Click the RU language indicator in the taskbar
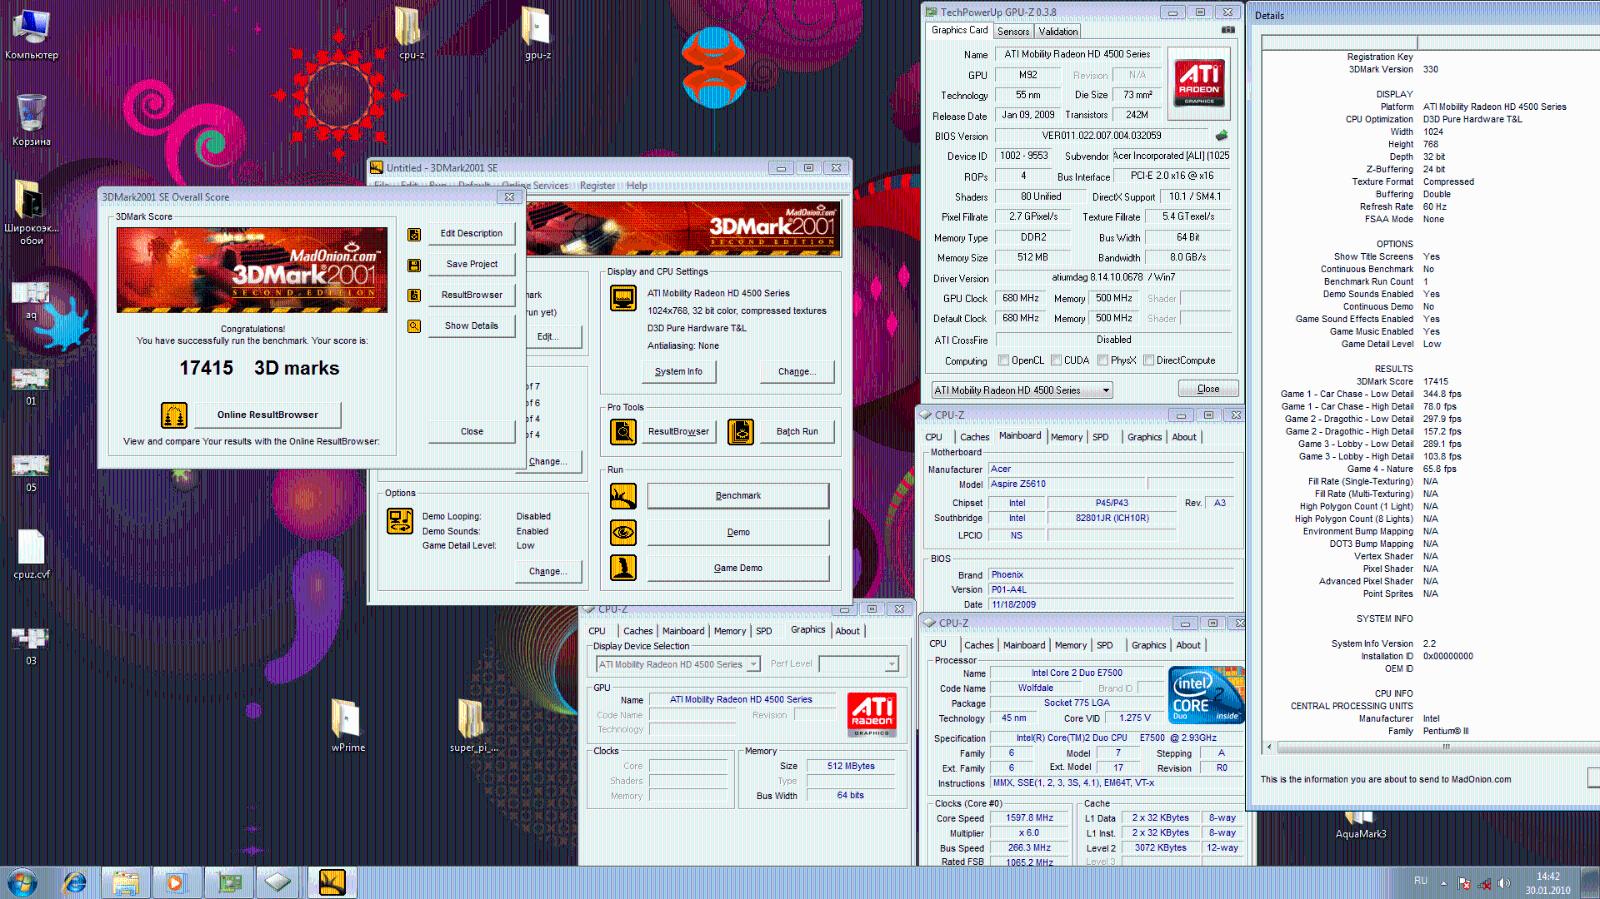The image size is (1600, 899). point(1420,881)
